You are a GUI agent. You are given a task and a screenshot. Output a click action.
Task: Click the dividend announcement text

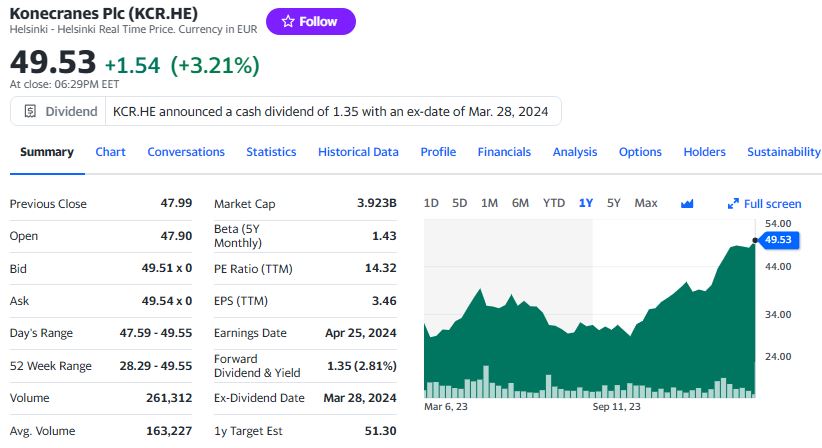(x=331, y=112)
